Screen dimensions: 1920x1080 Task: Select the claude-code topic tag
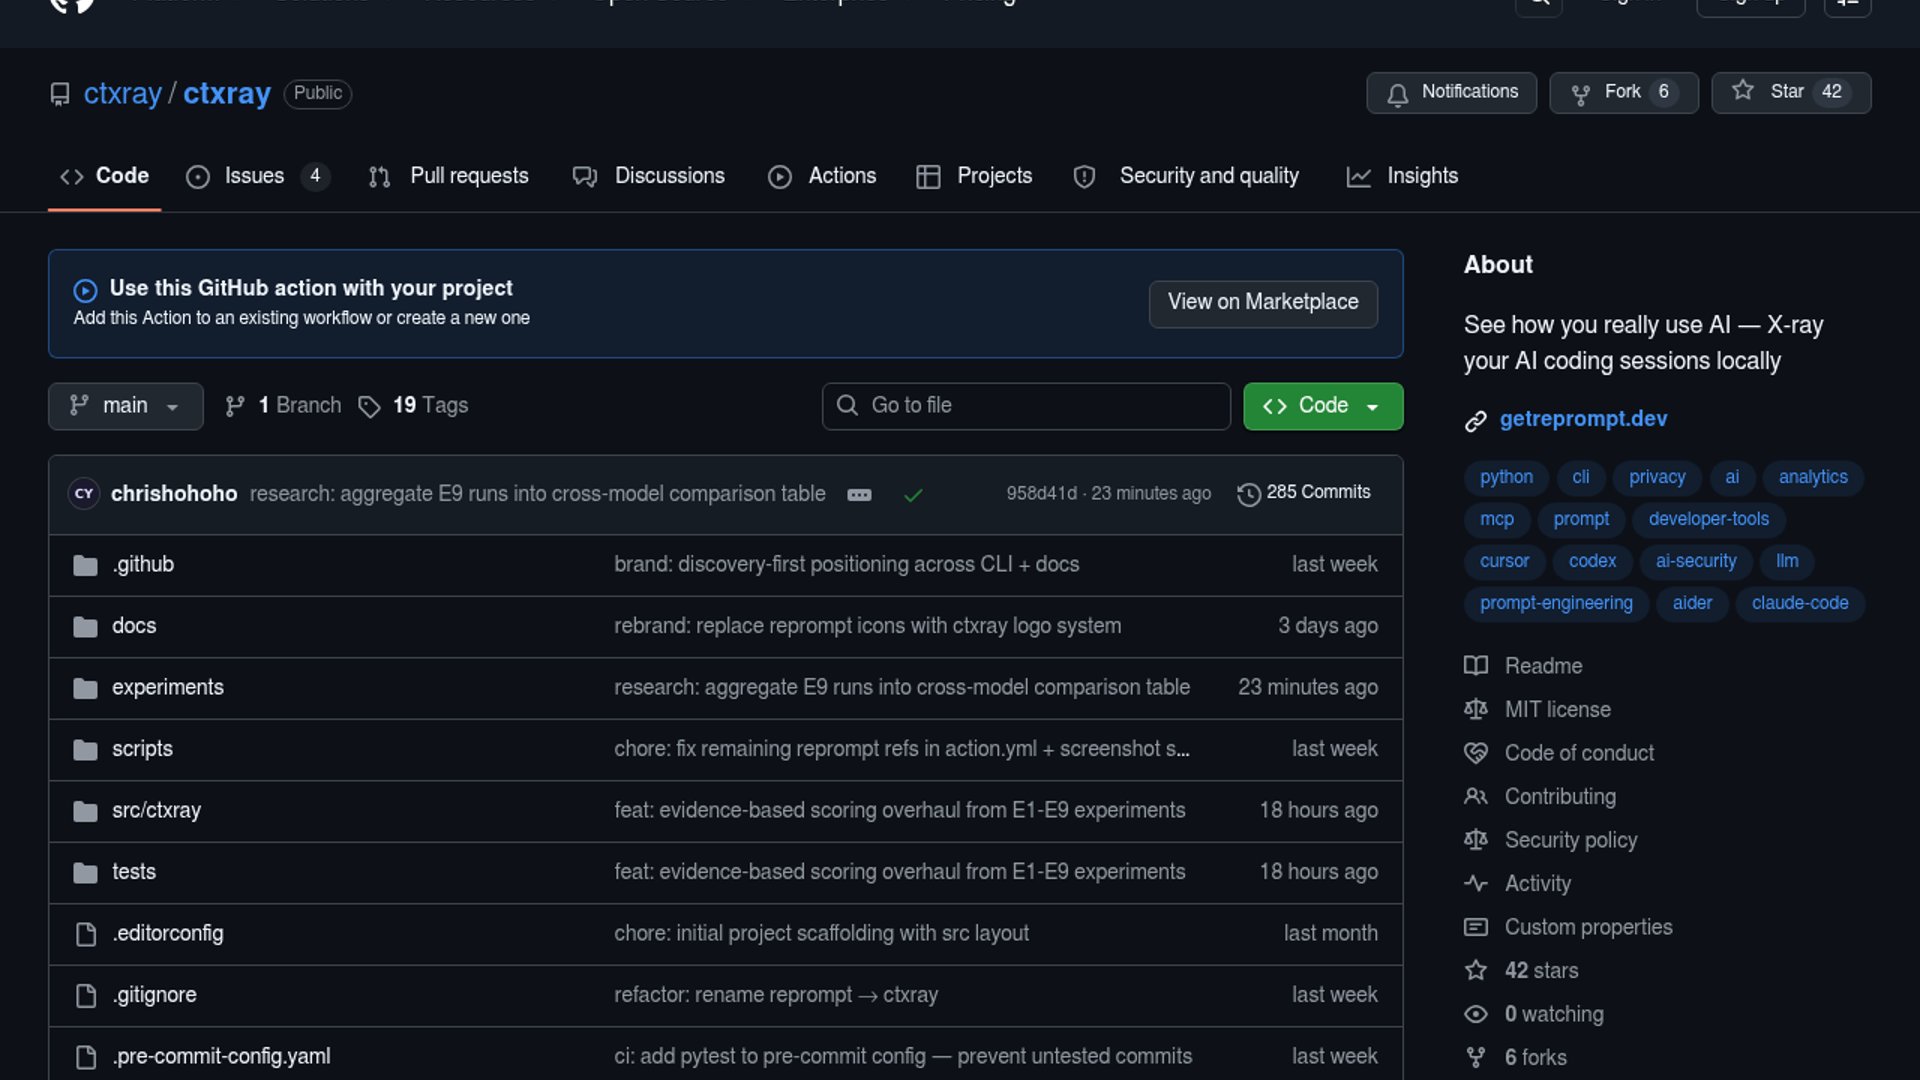tap(1799, 603)
